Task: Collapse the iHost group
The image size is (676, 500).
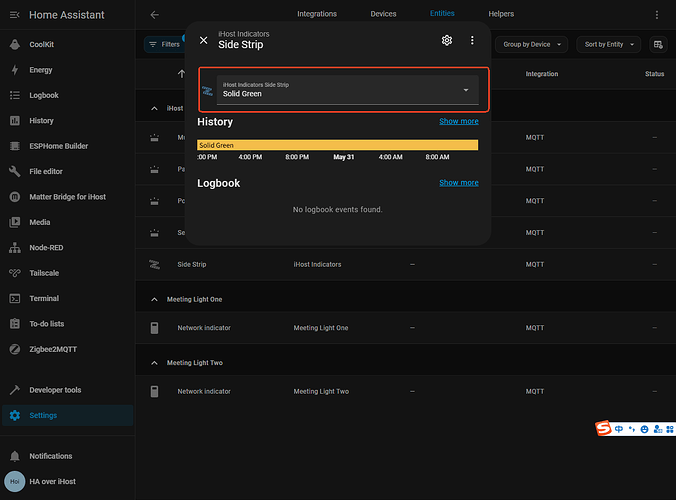Action: click(154, 108)
